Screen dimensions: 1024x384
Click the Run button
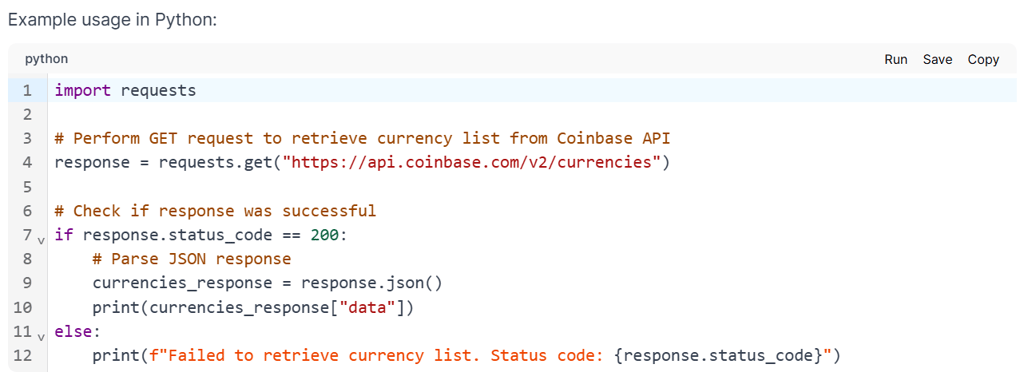pos(896,59)
